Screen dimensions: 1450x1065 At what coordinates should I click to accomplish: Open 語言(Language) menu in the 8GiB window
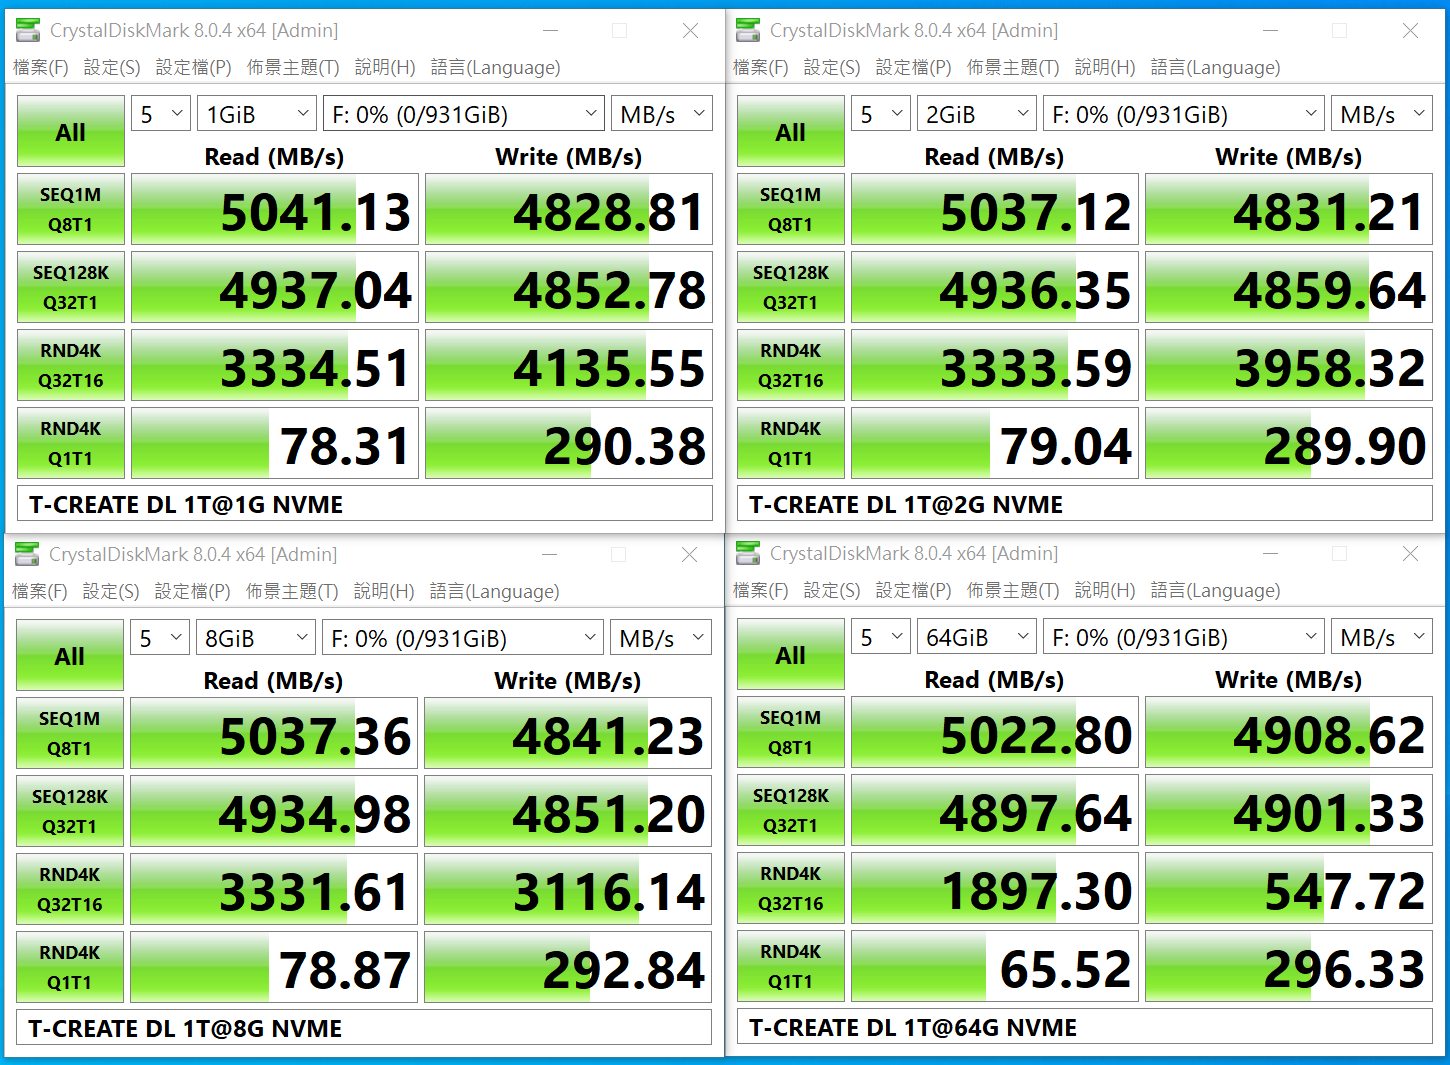point(494,591)
